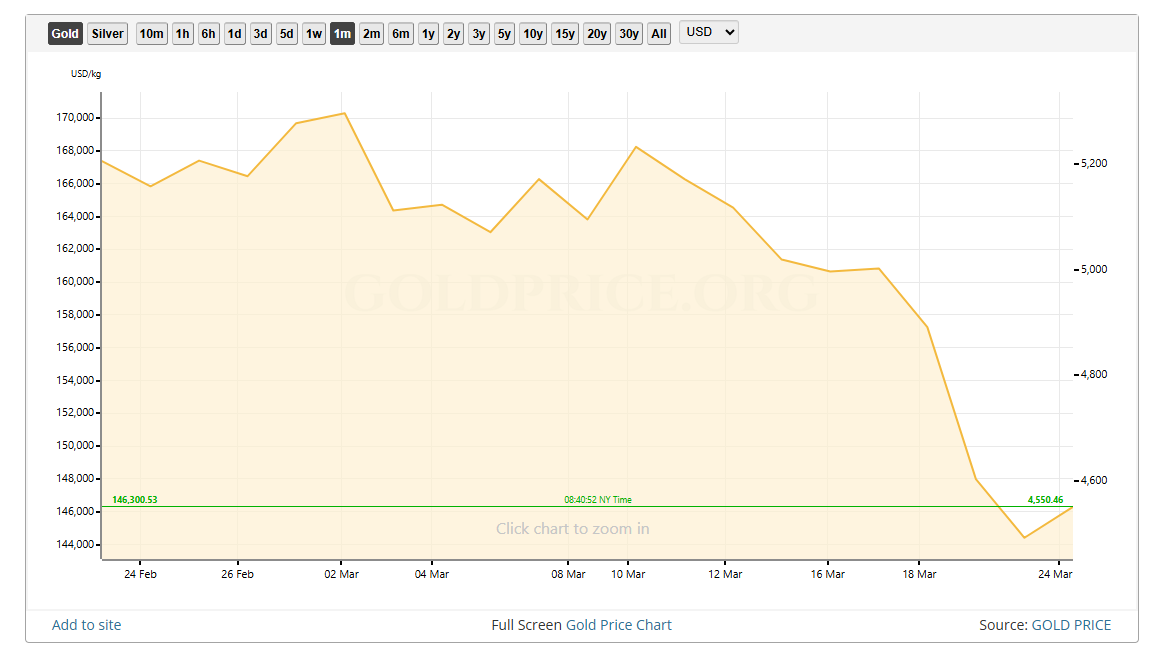Select the 5y time range

point(504,34)
